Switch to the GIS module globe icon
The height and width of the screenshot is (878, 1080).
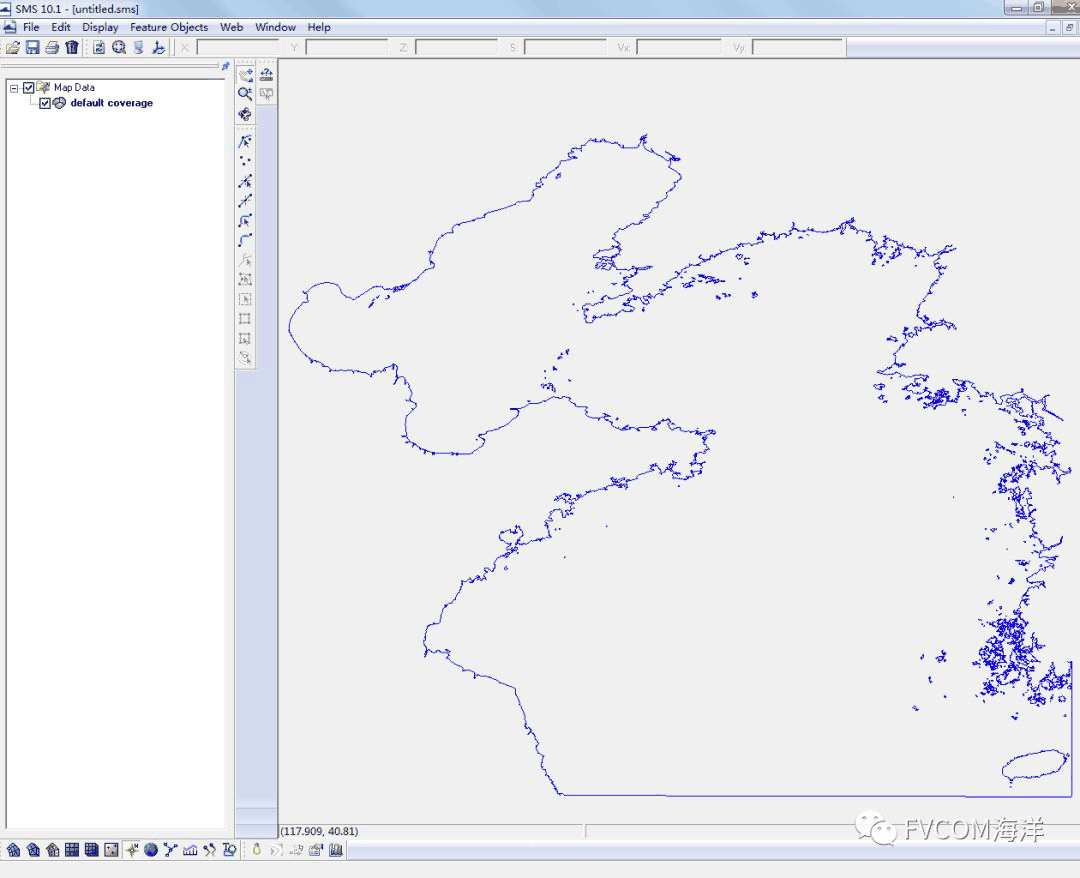click(150, 850)
